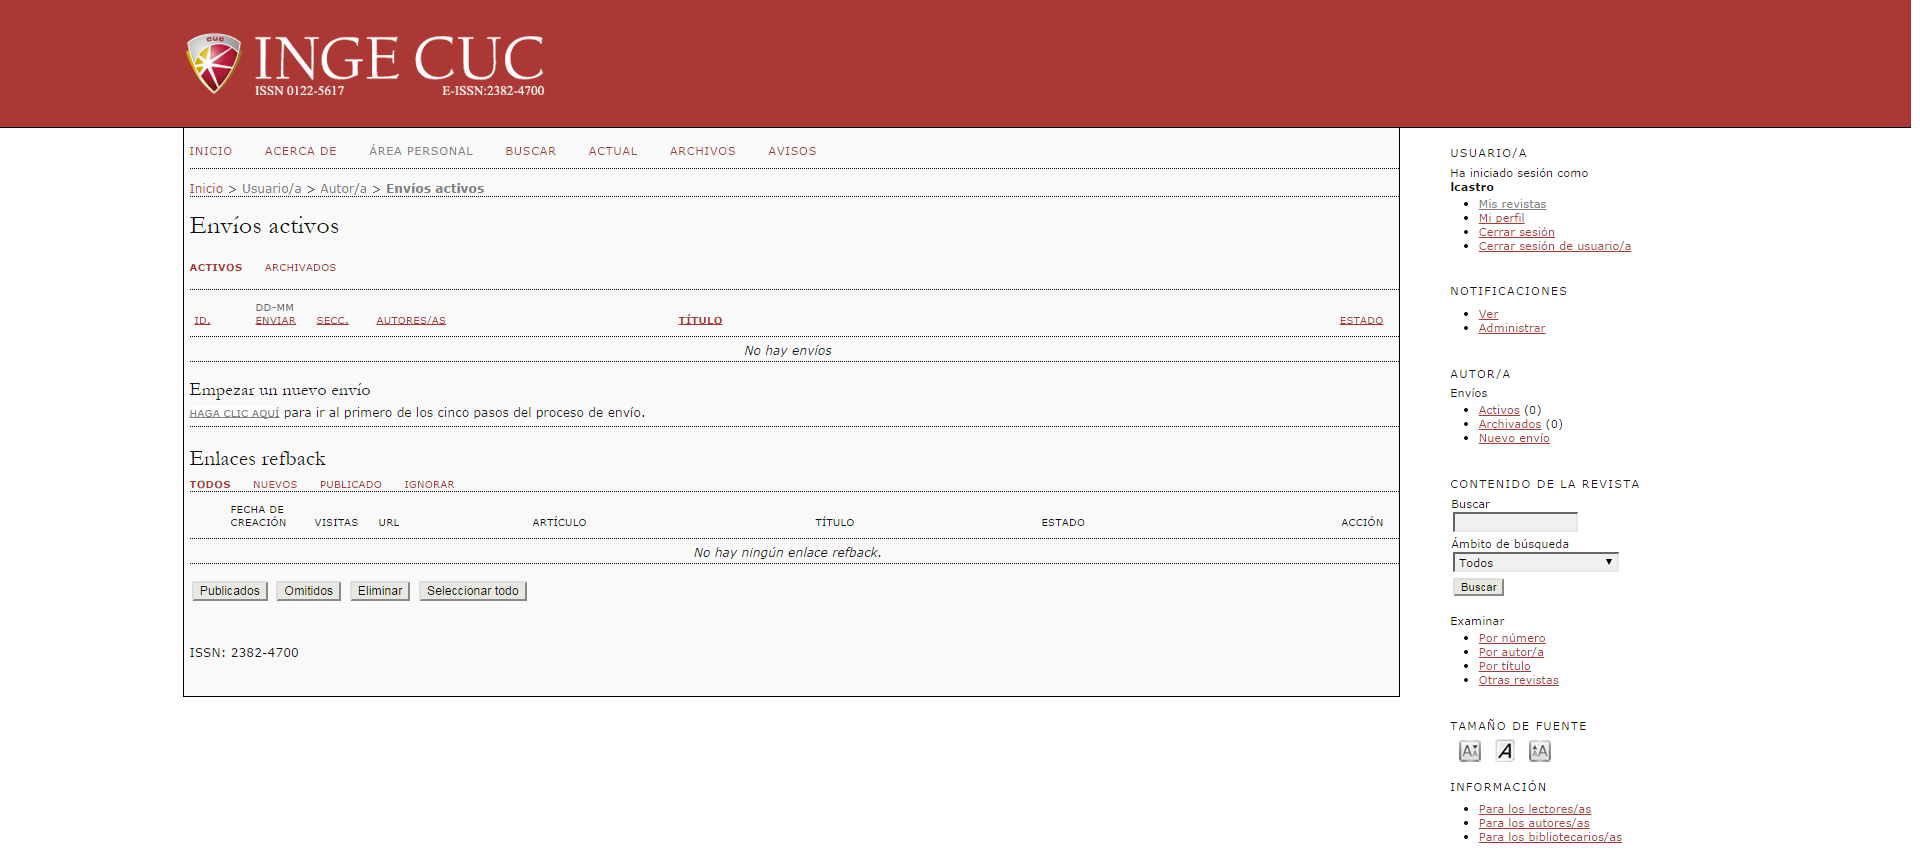Go to ARCHIVOS in the top menu
The image size is (1920, 850).
pyautogui.click(x=702, y=151)
